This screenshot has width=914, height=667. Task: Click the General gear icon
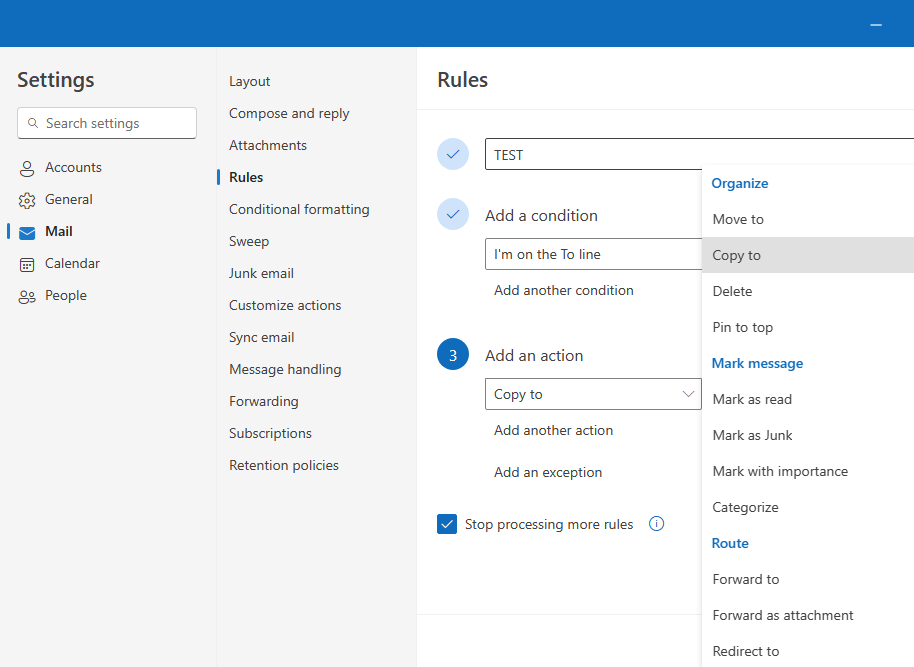pyautogui.click(x=27, y=201)
